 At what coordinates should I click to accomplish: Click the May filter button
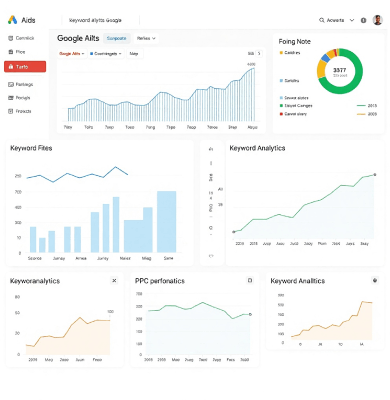(134, 54)
